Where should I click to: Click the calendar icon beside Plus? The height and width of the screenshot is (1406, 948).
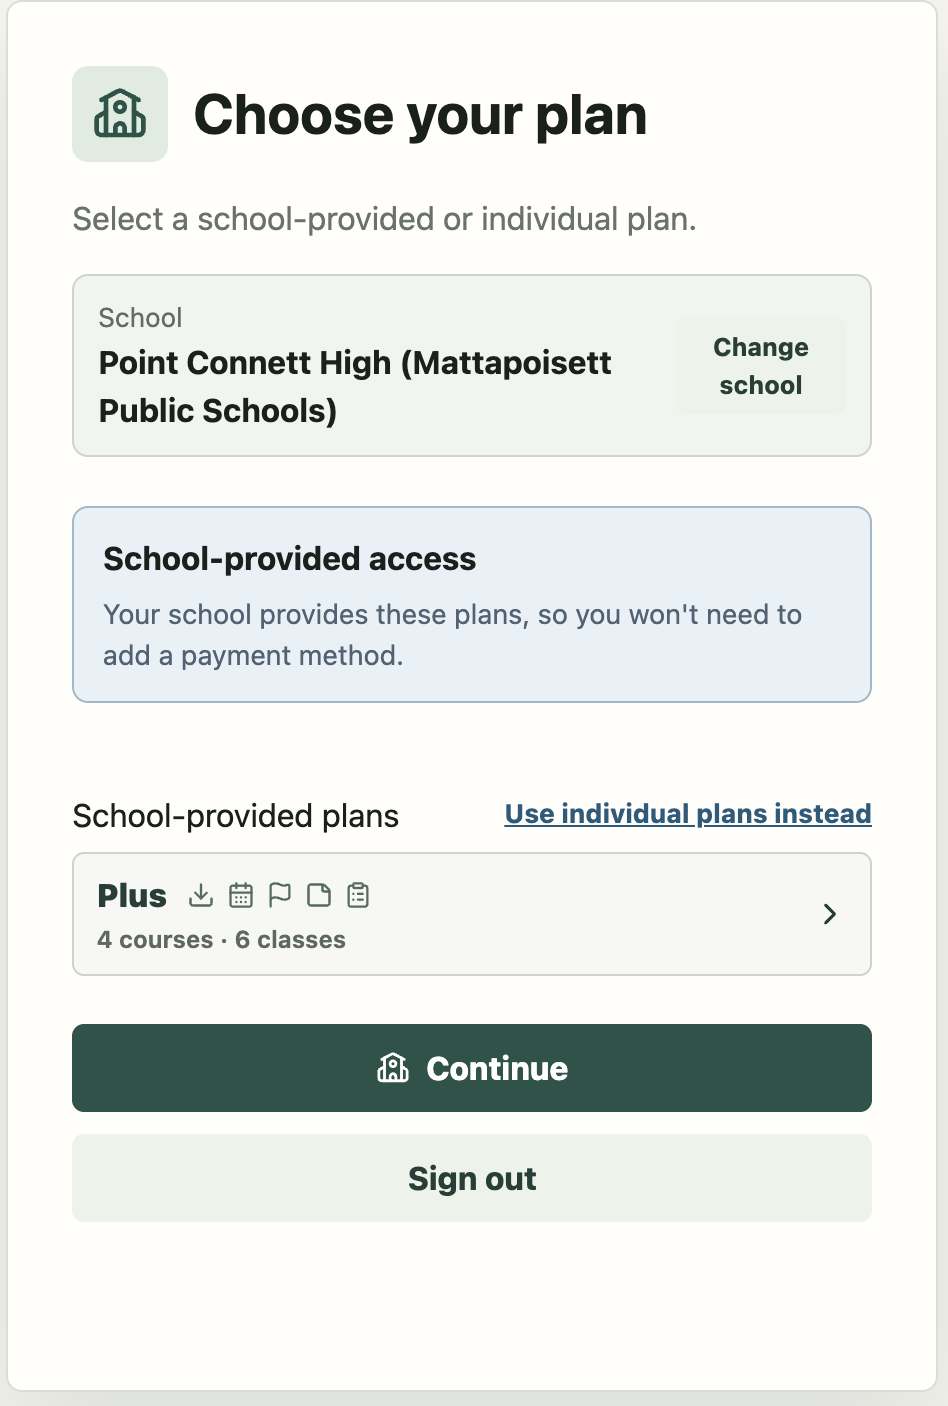click(x=241, y=895)
